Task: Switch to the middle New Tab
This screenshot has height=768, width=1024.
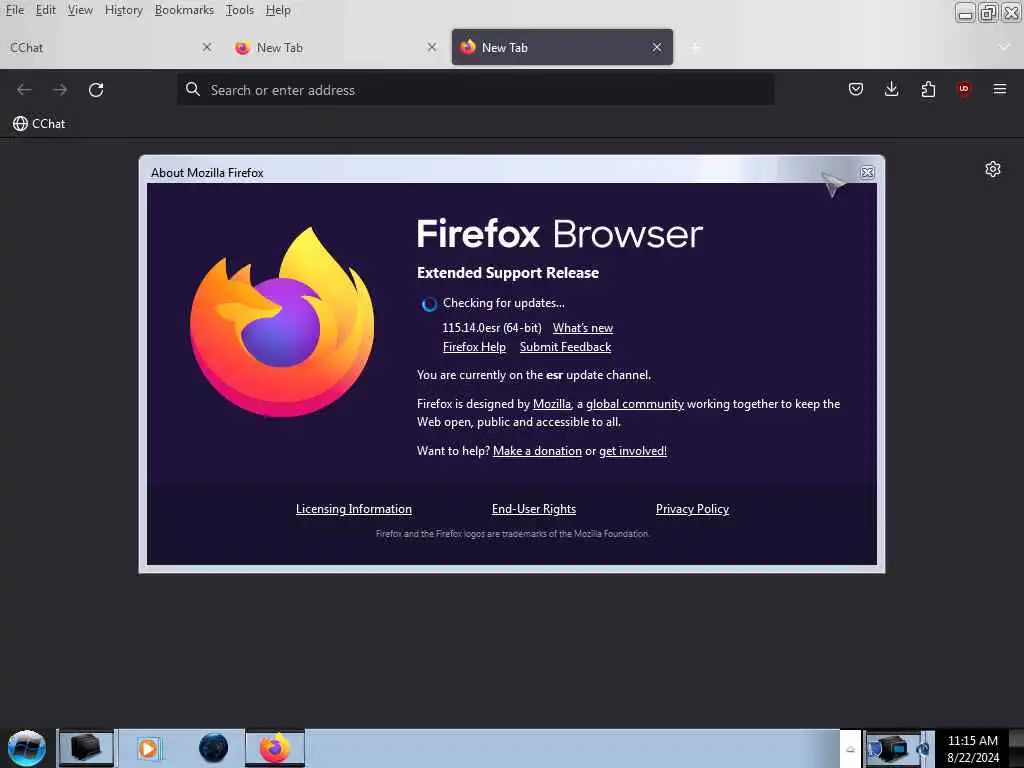Action: (336, 47)
